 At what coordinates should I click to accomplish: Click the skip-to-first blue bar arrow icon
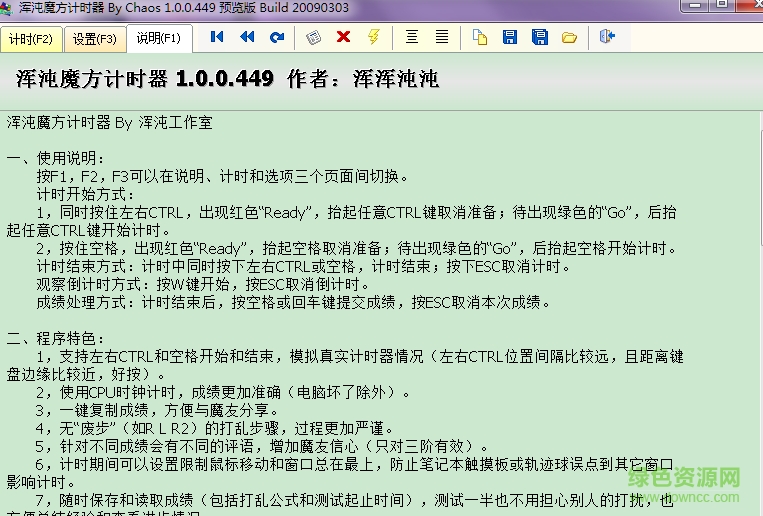[217, 37]
